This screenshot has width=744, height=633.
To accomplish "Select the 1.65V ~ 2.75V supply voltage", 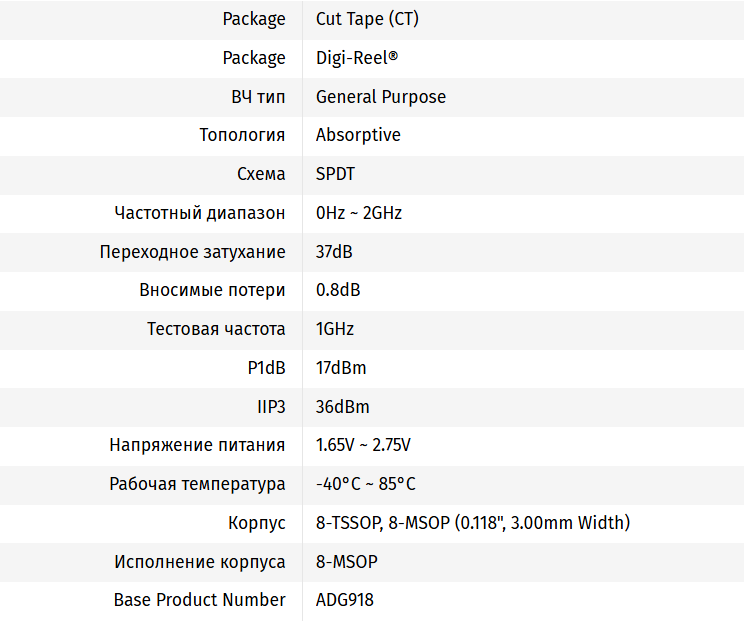I will (363, 445).
